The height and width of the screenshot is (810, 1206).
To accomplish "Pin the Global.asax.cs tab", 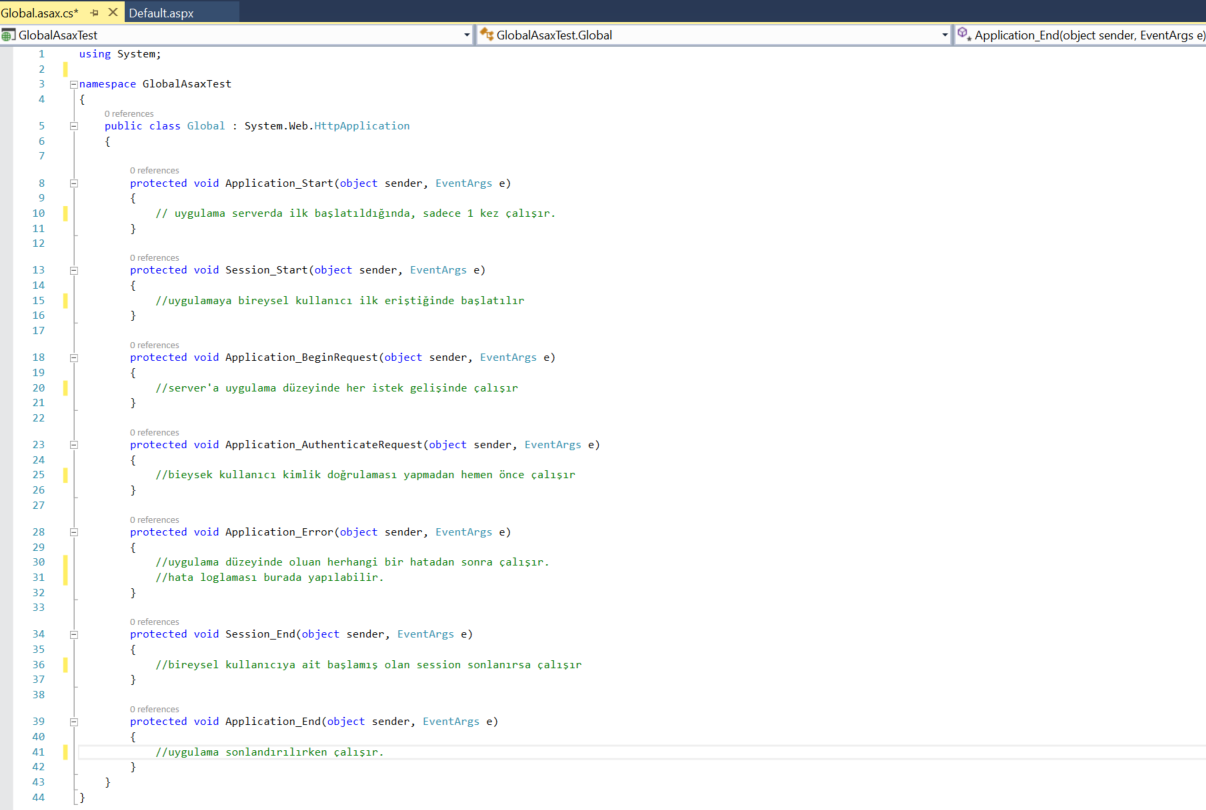I will click(94, 14).
